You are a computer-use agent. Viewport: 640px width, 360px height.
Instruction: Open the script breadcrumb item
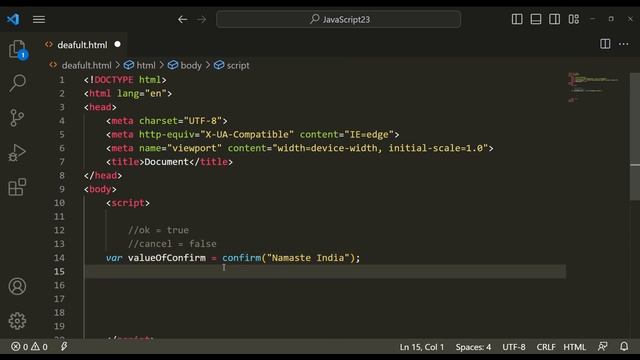(232, 65)
